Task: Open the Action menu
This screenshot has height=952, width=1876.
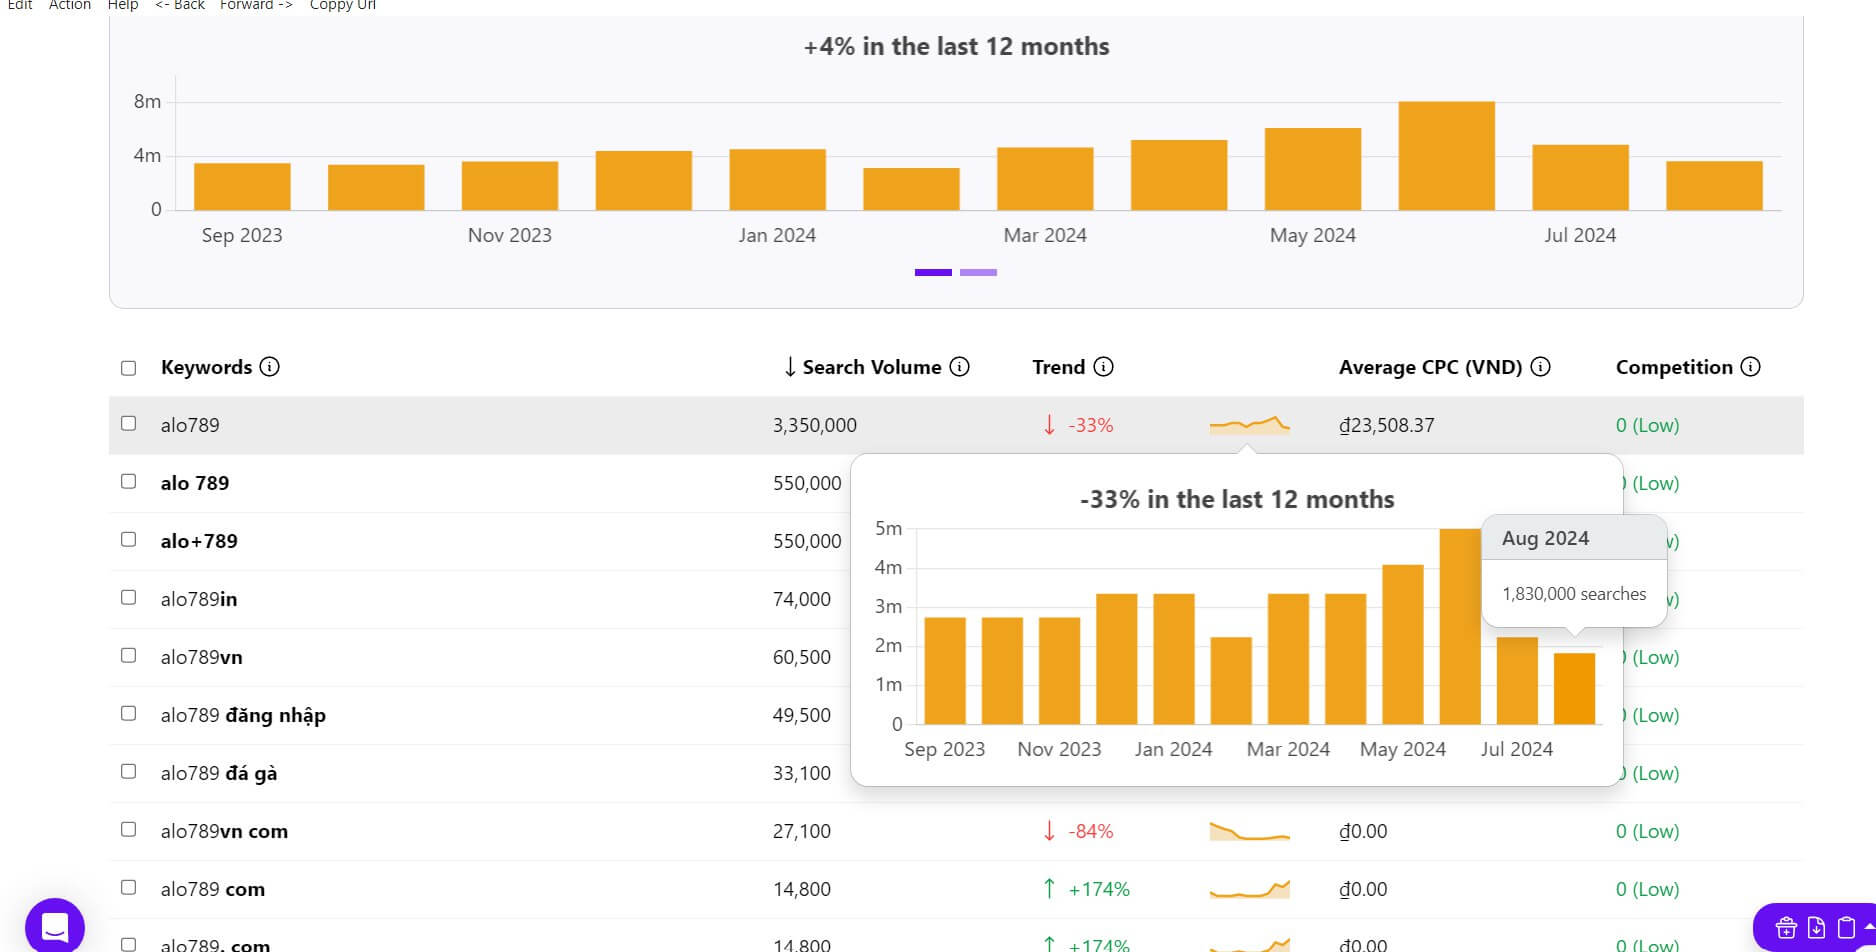Action: (70, 5)
